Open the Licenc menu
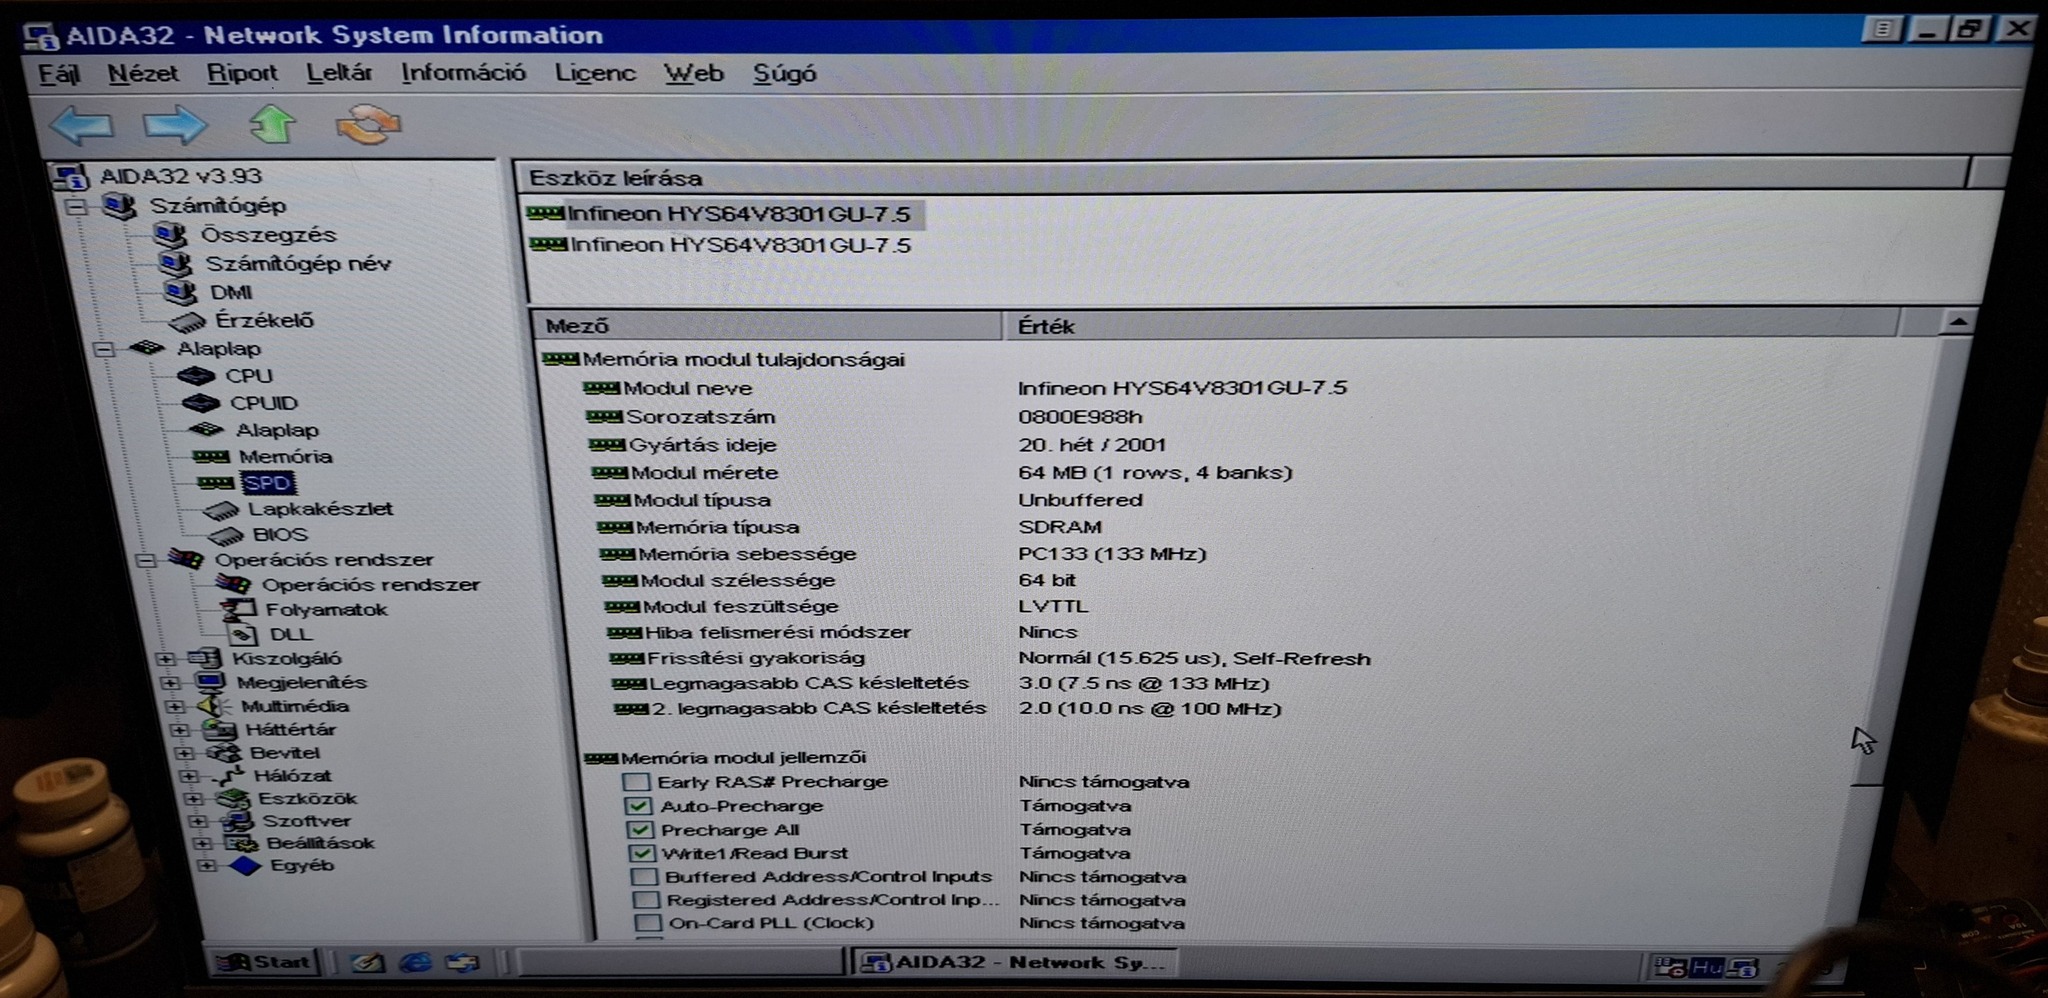Viewport: 2048px width, 998px height. [595, 73]
